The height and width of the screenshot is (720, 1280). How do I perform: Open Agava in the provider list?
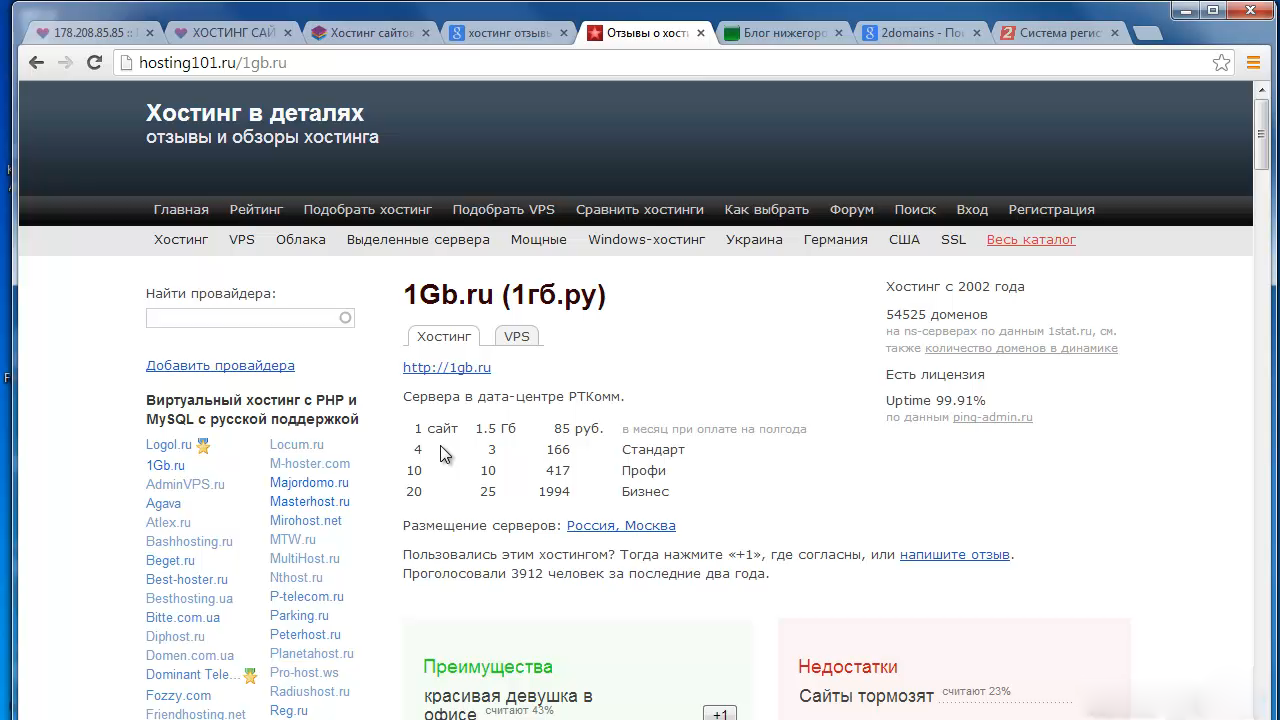point(164,503)
